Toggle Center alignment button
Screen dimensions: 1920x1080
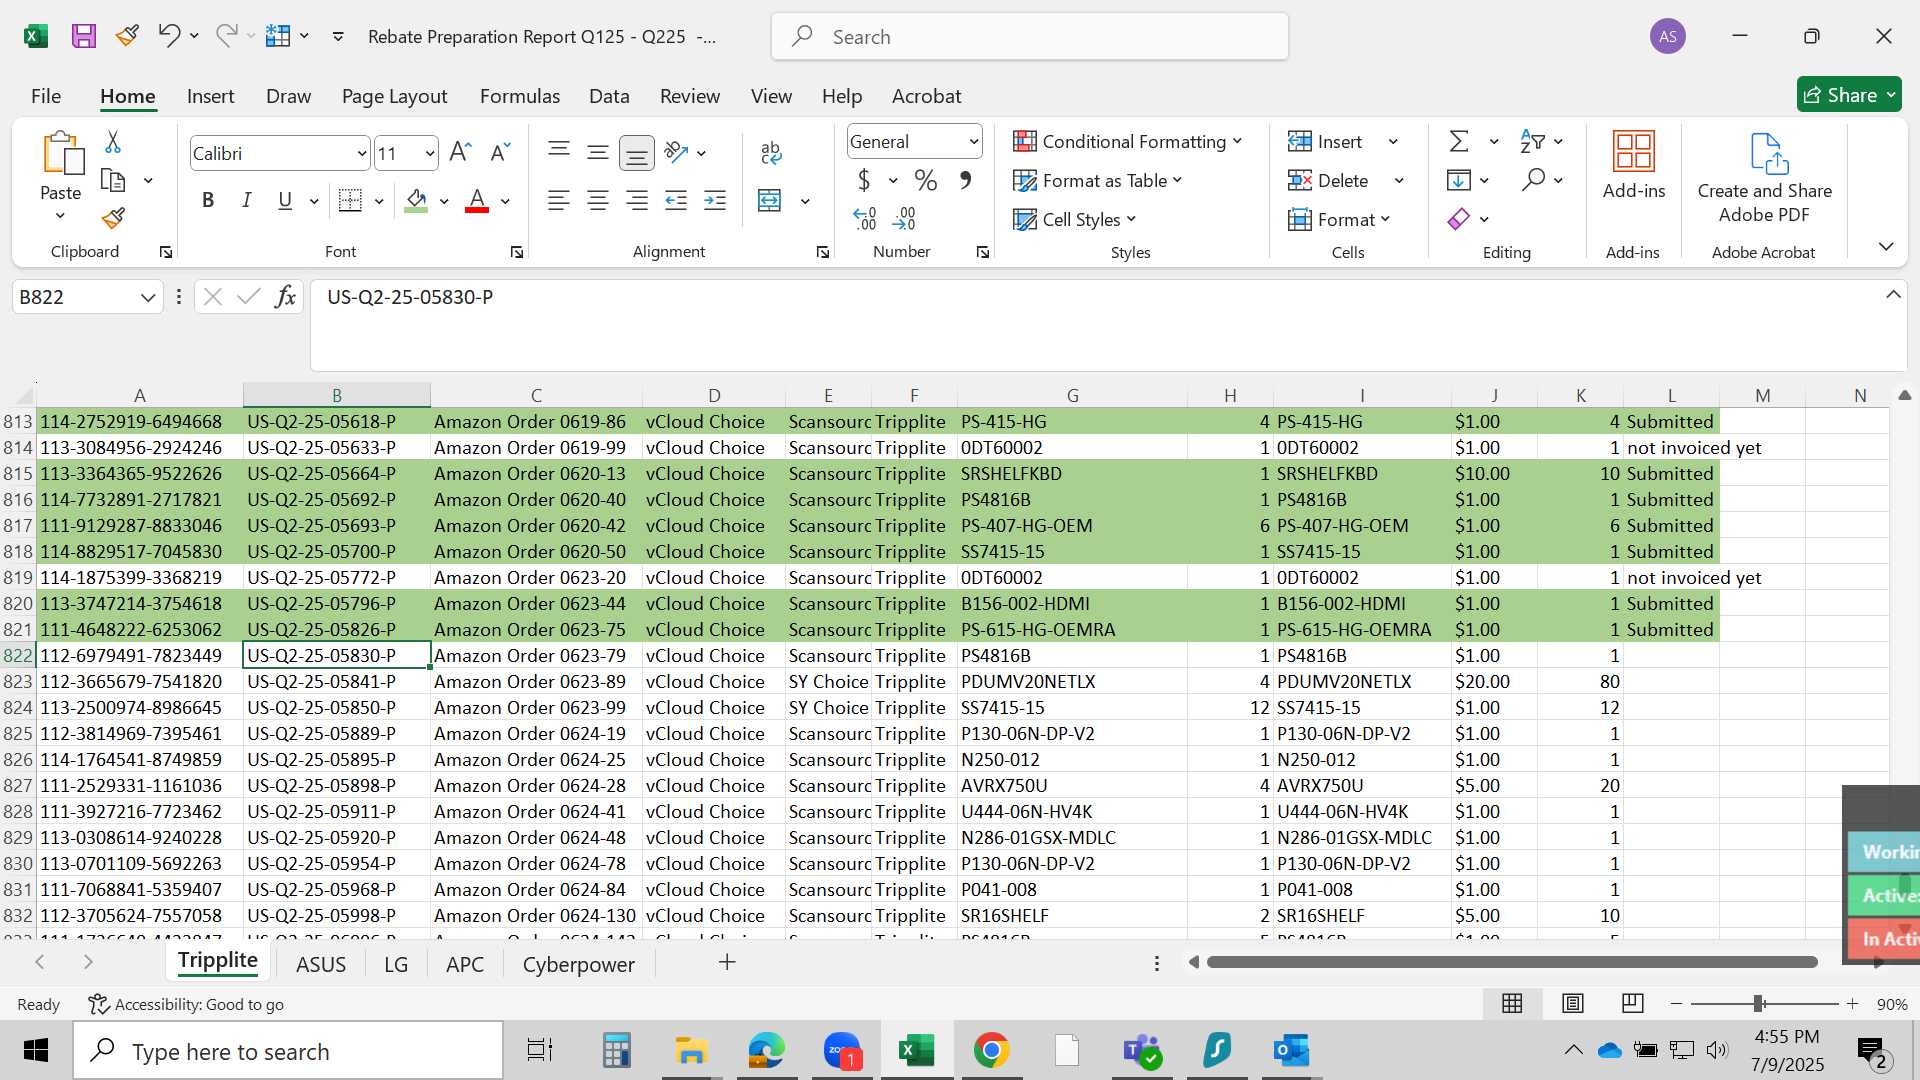(x=598, y=201)
